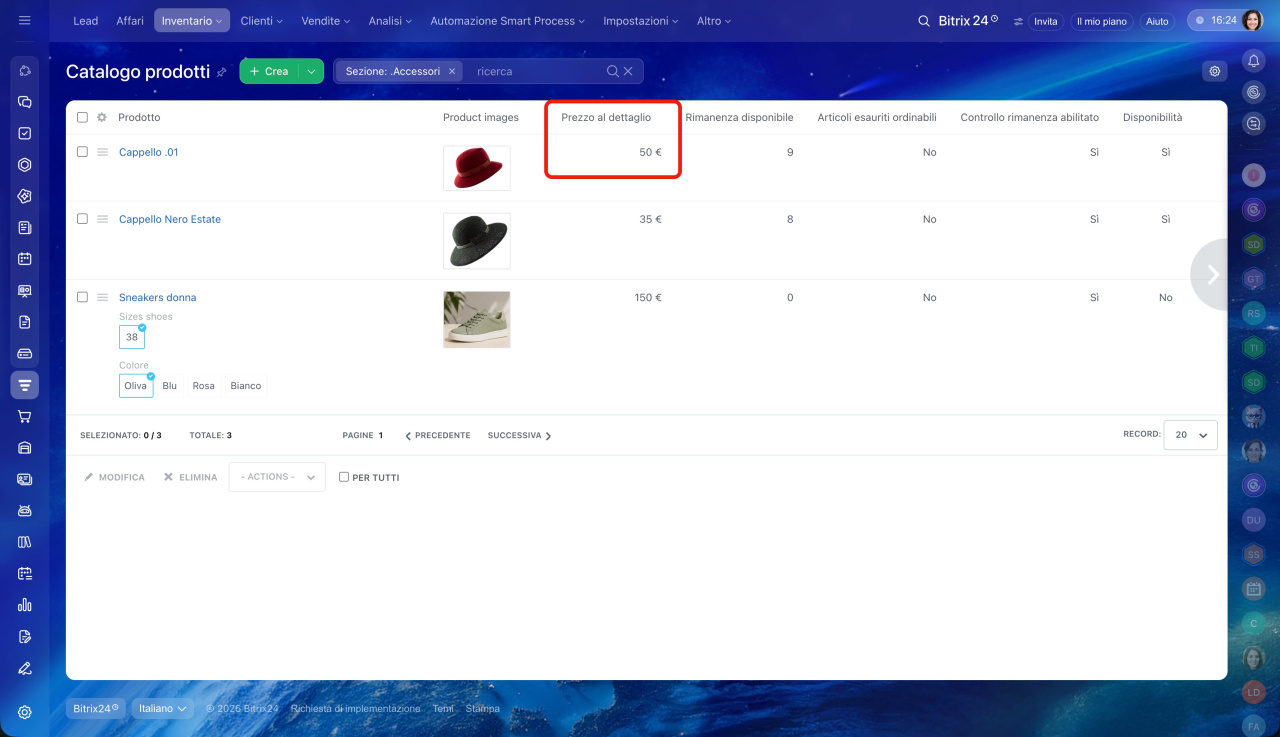
Task: Open the records per page dropdown
Action: pyautogui.click(x=1191, y=435)
